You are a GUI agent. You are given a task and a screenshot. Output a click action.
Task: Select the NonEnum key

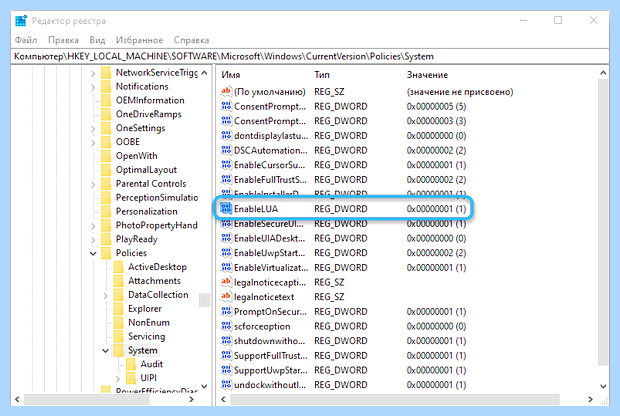149,323
